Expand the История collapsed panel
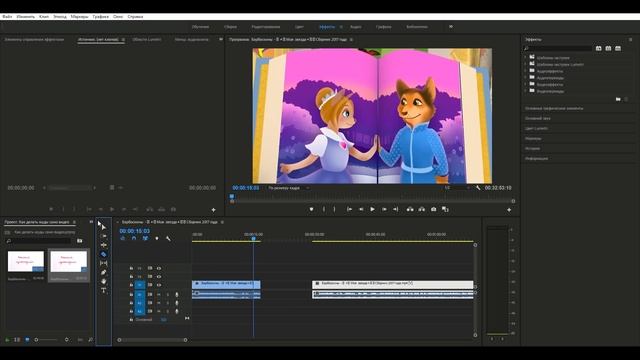Viewport: 640px width, 360px height. [x=533, y=148]
